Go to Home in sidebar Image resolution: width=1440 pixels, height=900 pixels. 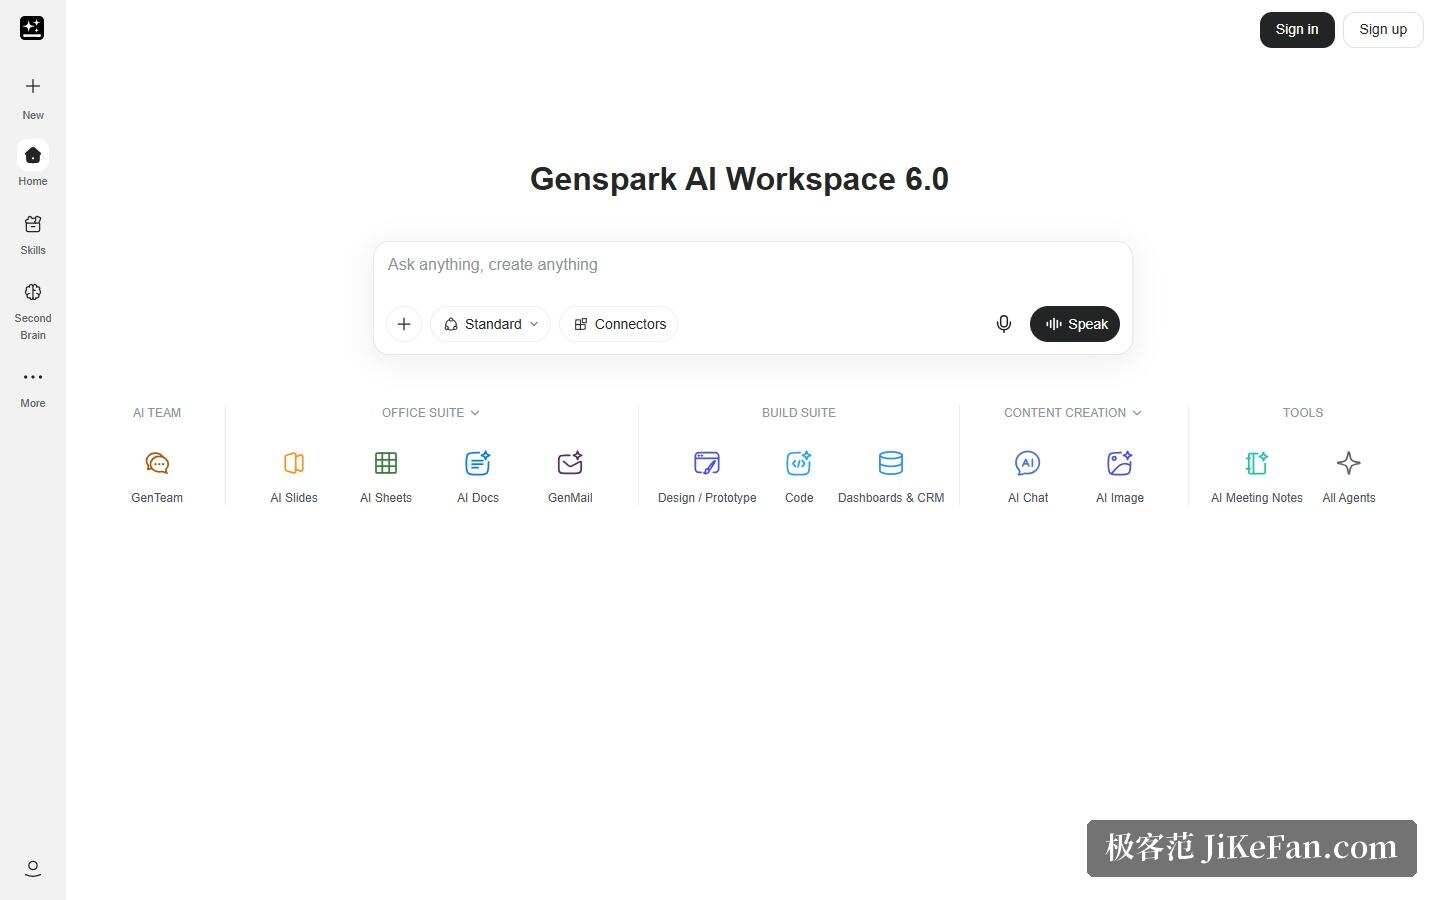(x=33, y=164)
